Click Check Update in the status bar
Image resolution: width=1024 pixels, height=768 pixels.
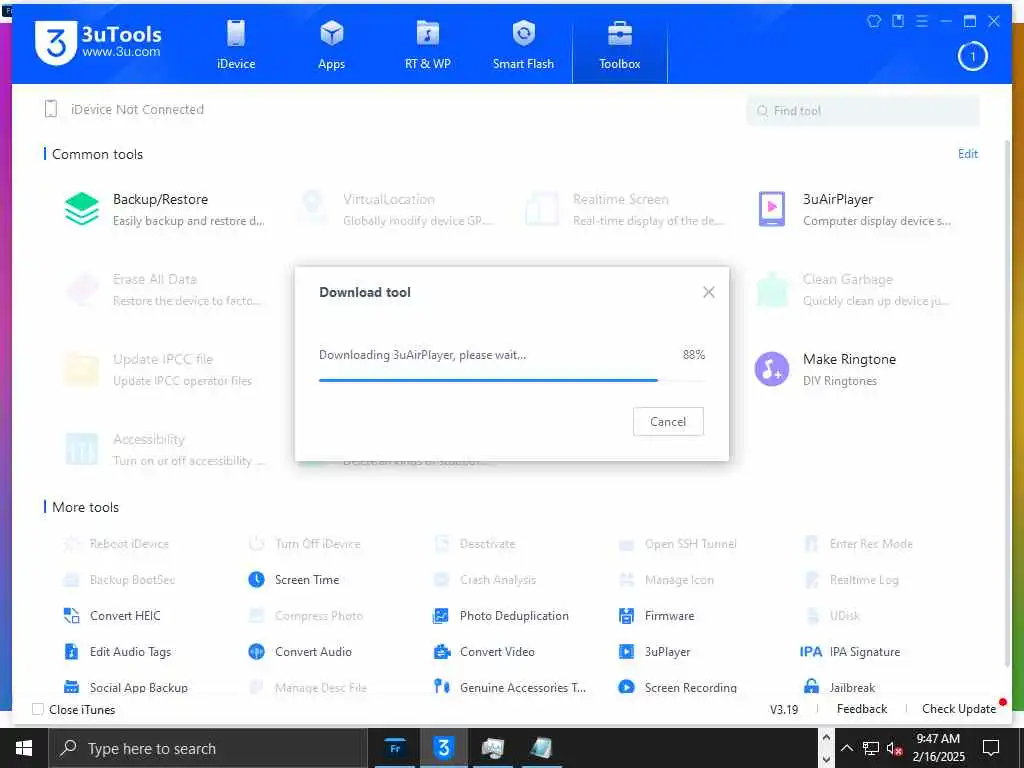959,709
